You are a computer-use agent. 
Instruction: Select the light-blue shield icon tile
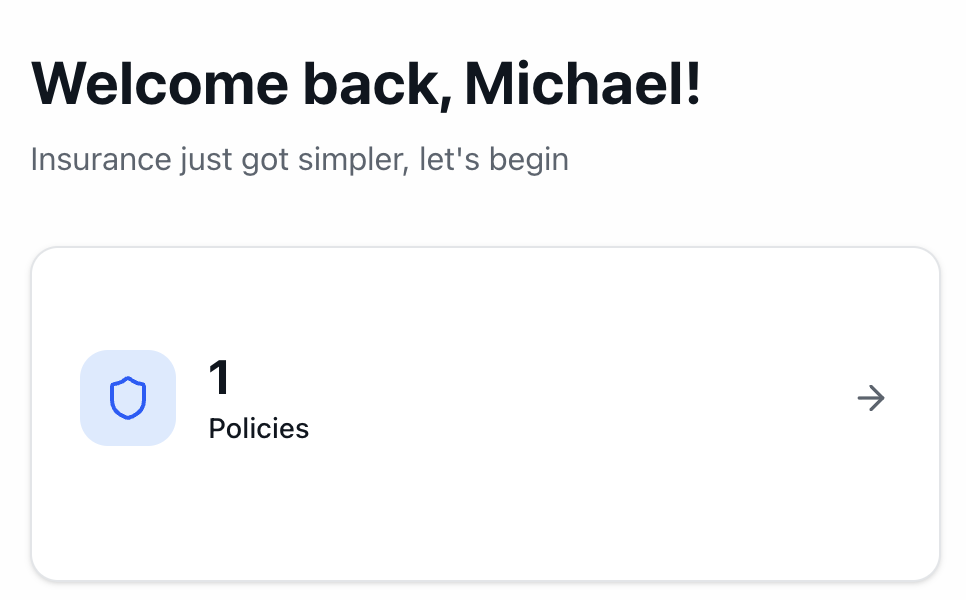(x=128, y=398)
